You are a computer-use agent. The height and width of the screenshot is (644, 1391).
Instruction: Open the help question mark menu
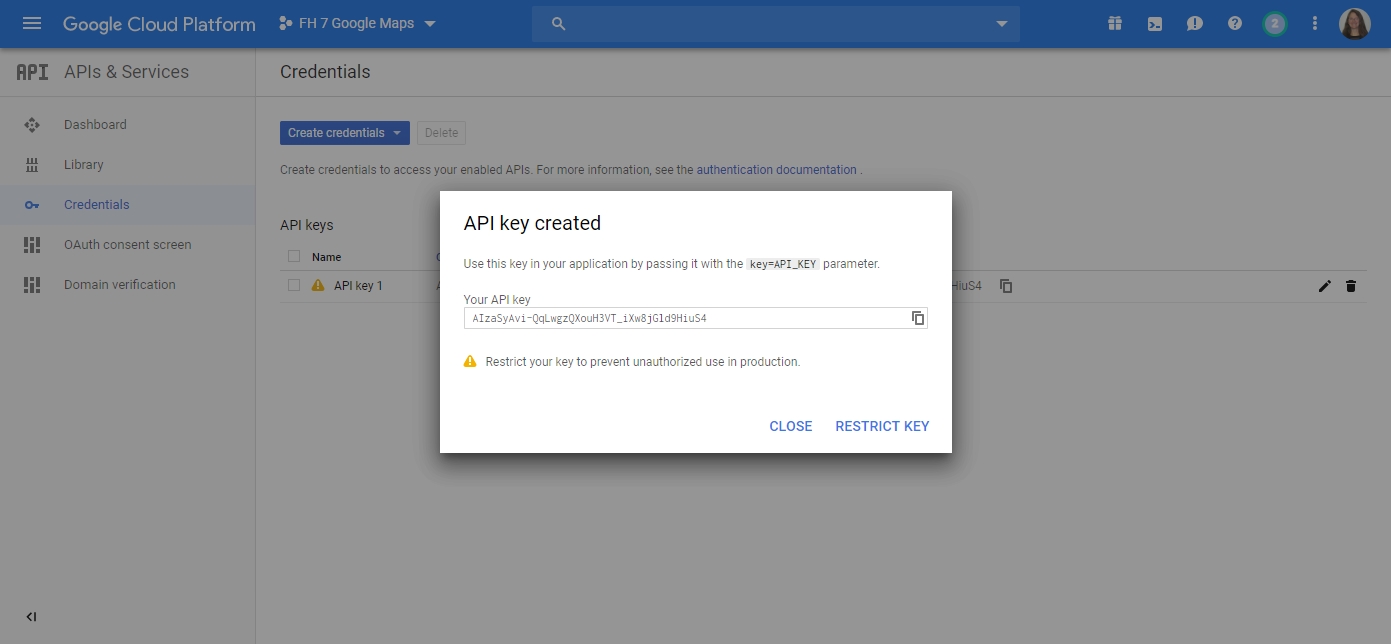tap(1235, 24)
